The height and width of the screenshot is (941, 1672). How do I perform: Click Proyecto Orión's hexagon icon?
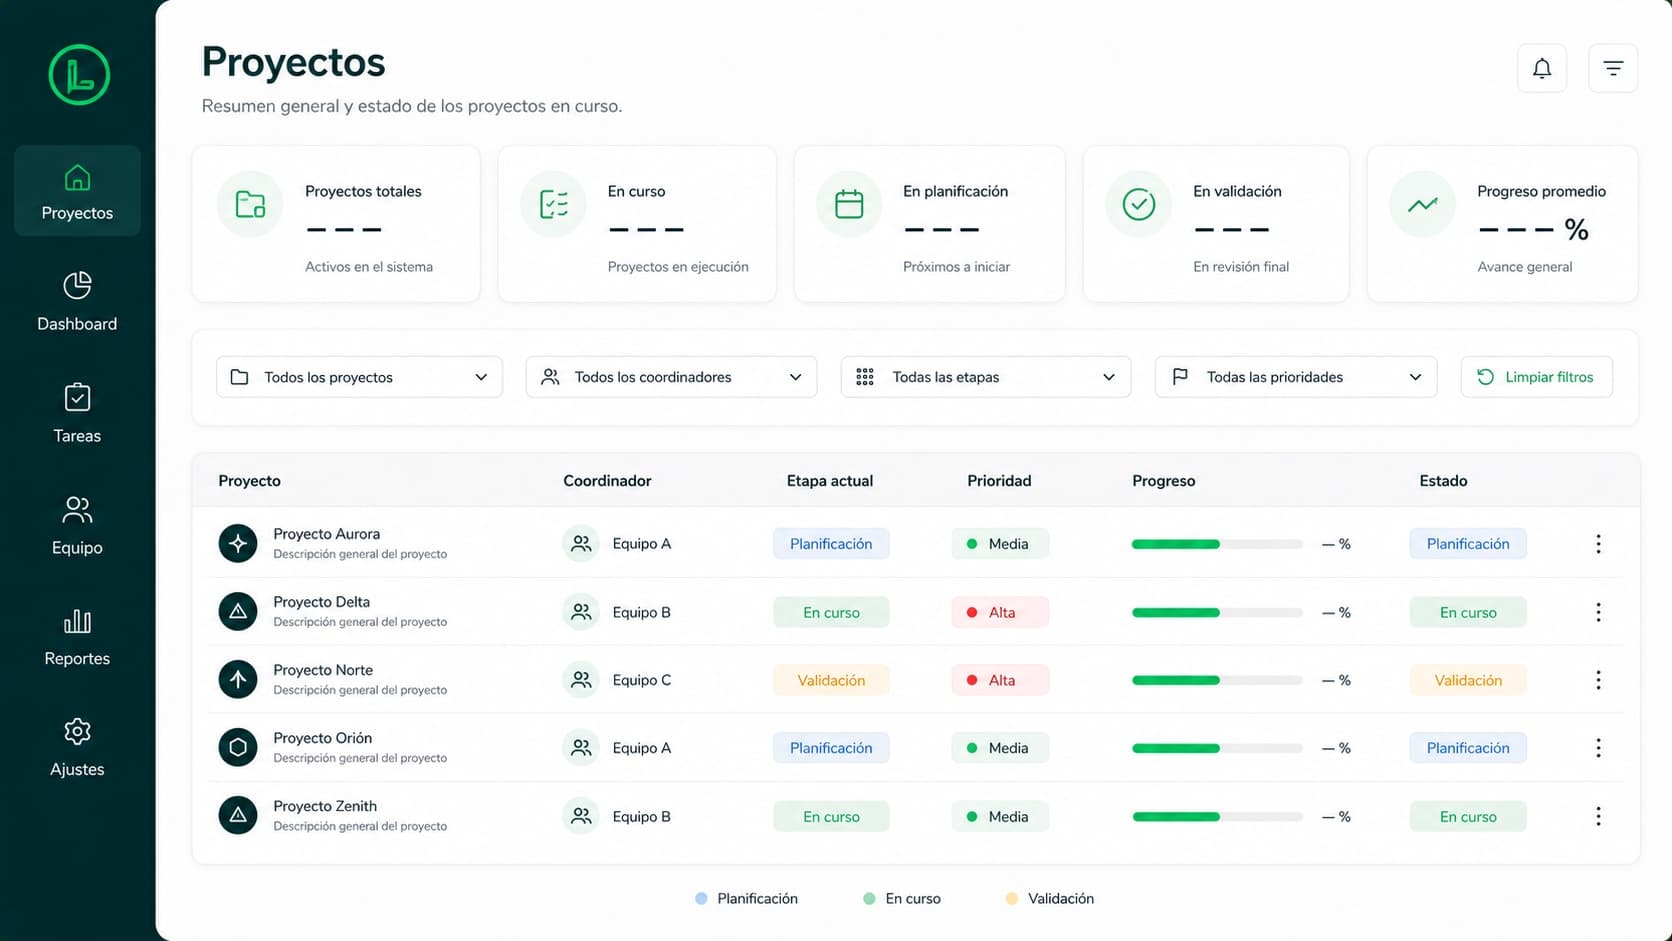[x=238, y=747]
